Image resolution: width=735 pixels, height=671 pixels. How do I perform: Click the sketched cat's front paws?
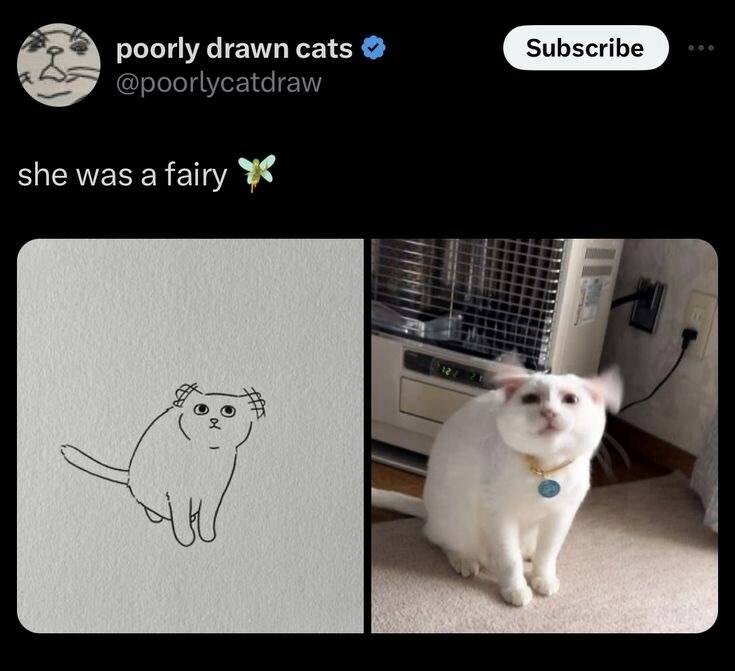tap(193, 531)
